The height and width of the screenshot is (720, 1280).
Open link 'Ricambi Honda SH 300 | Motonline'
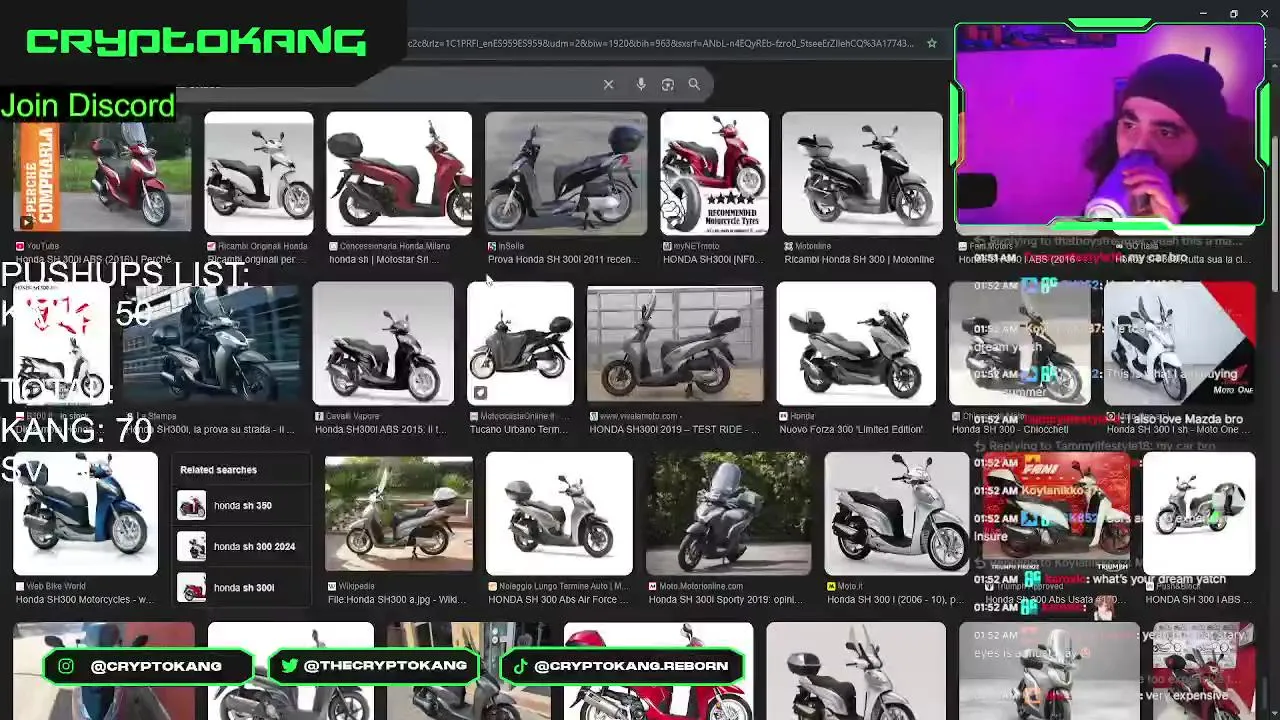pos(859,260)
